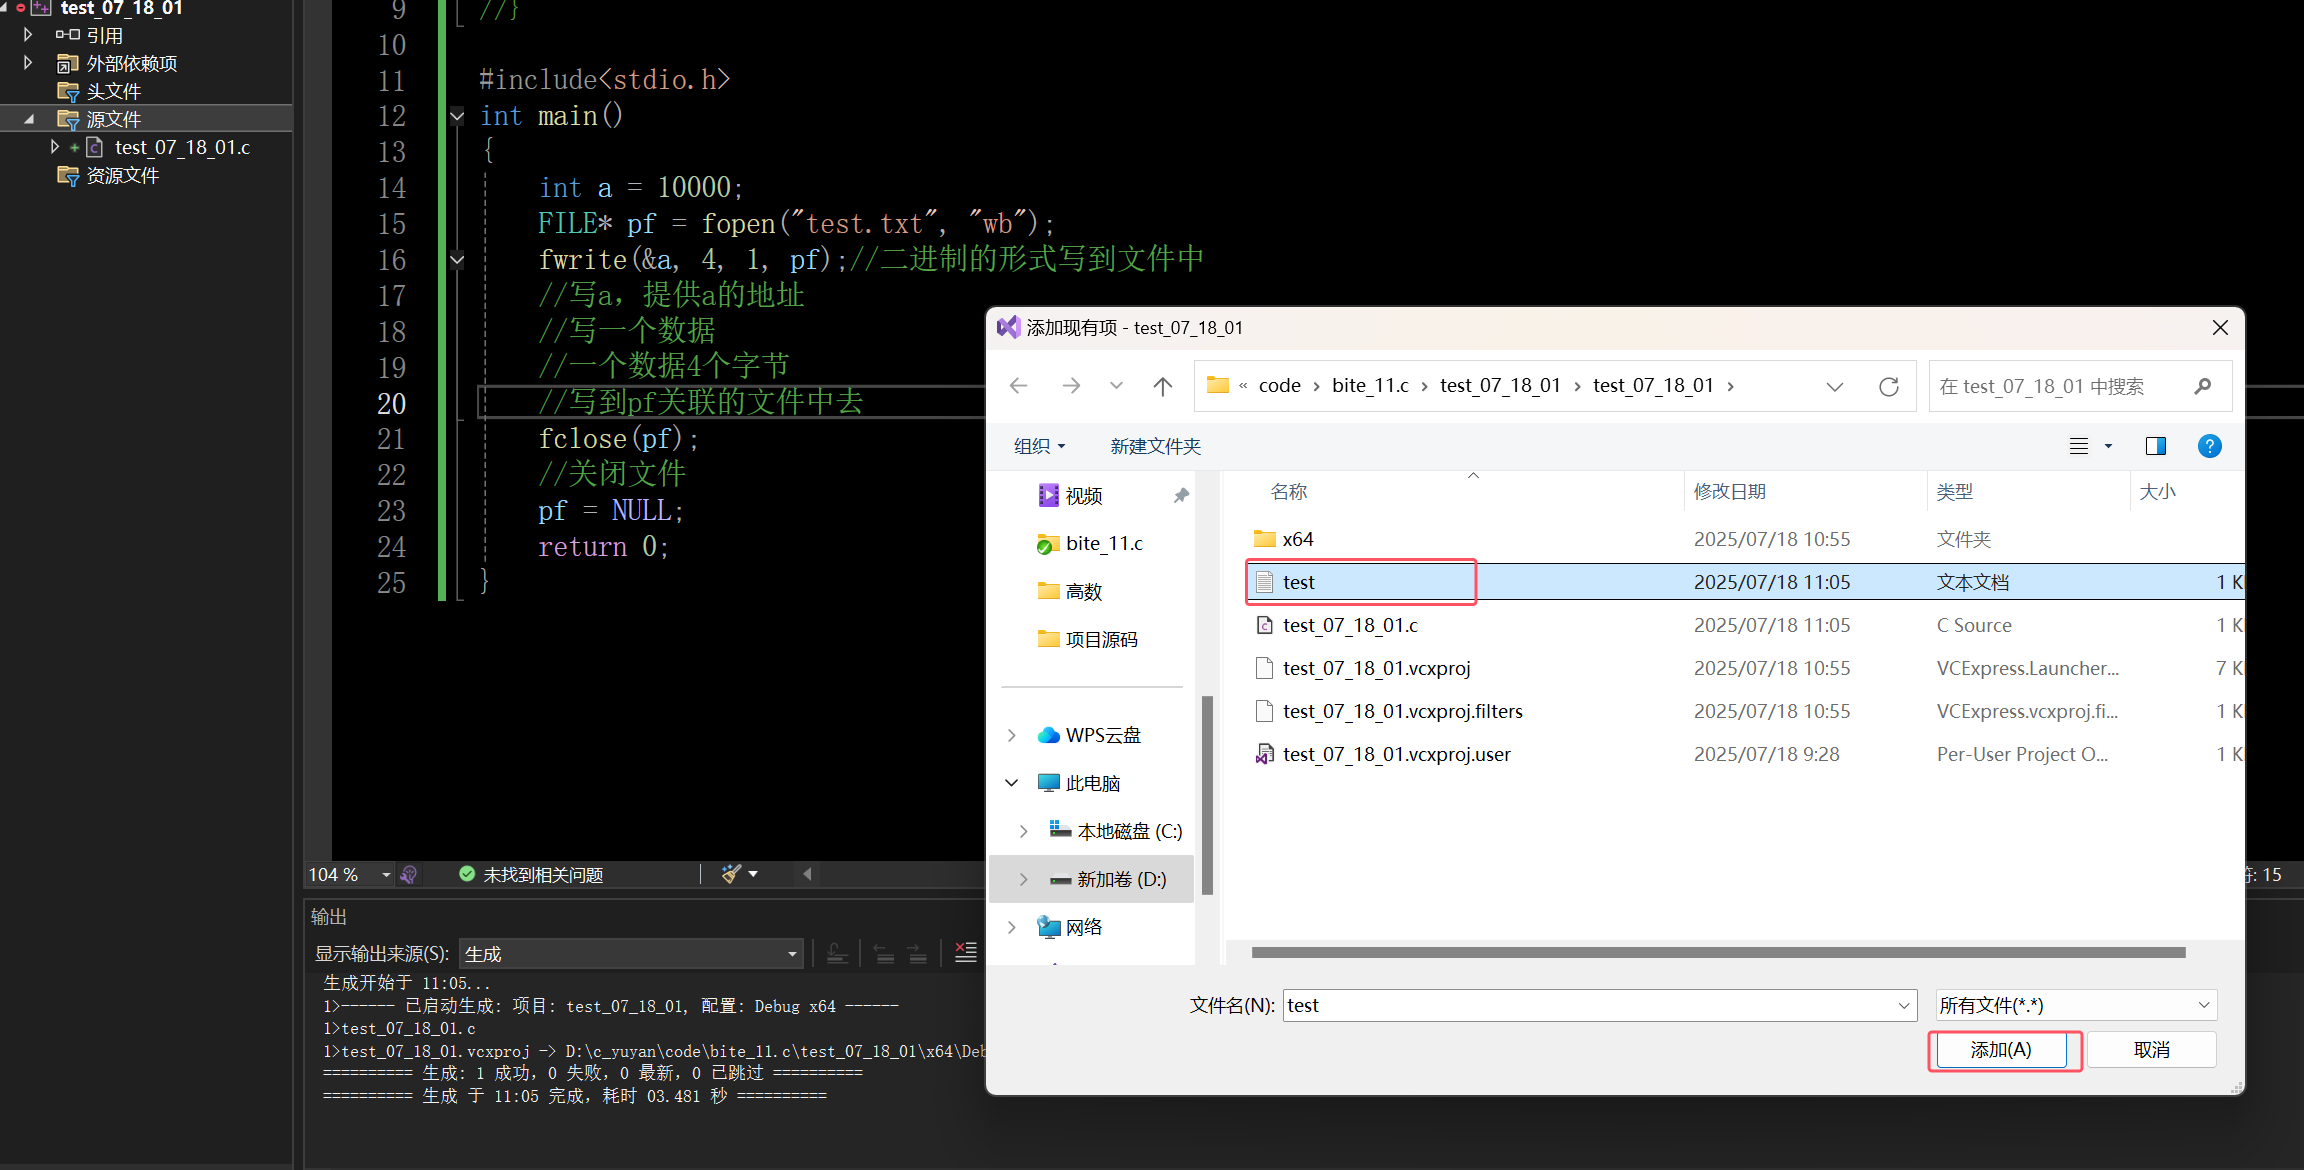Open the help question mark icon
Screen dimensions: 2304x1170
[x=2209, y=446]
